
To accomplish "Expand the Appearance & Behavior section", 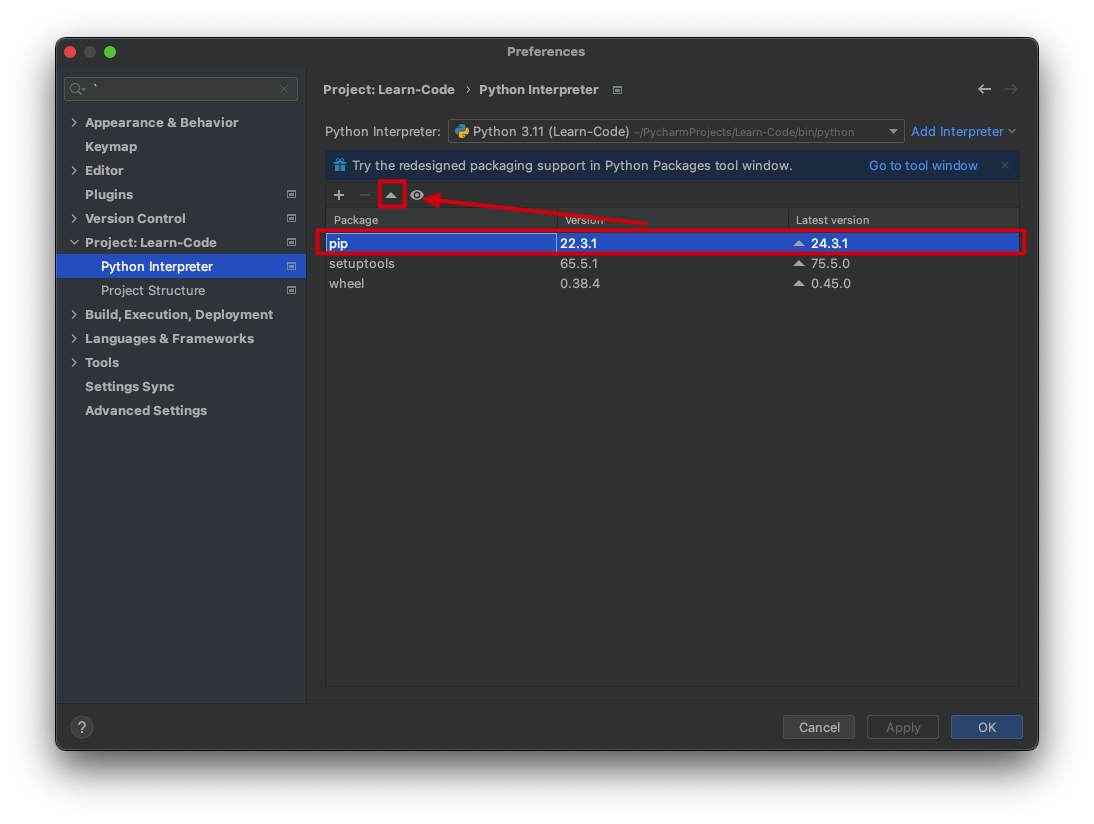I will click(x=74, y=122).
